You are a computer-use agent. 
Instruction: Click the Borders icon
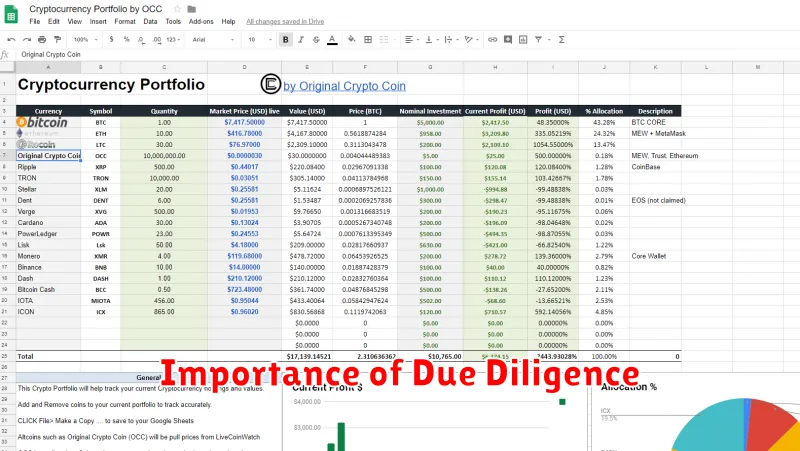pos(368,39)
